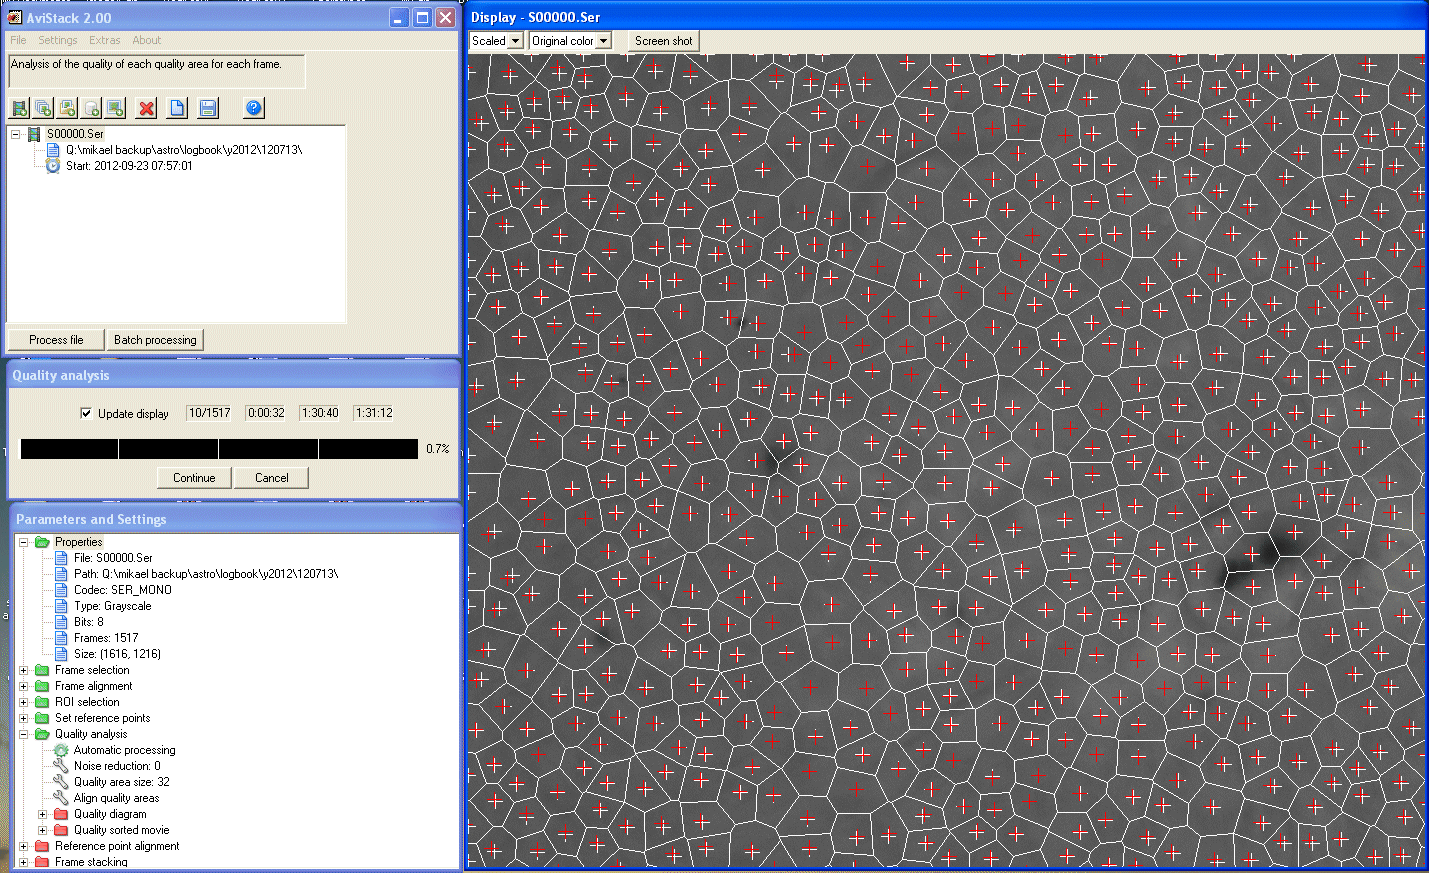
Task: Collapse the Properties node
Action: point(23,542)
